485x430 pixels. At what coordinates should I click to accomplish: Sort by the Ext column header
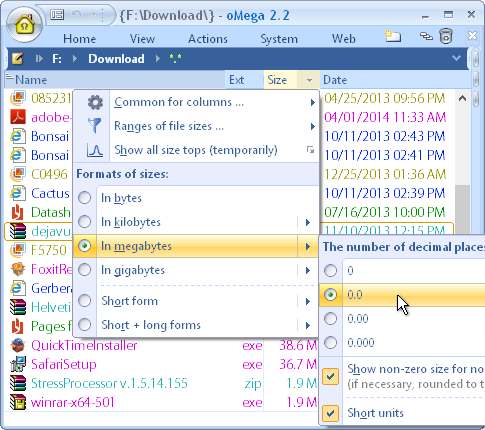(x=245, y=80)
